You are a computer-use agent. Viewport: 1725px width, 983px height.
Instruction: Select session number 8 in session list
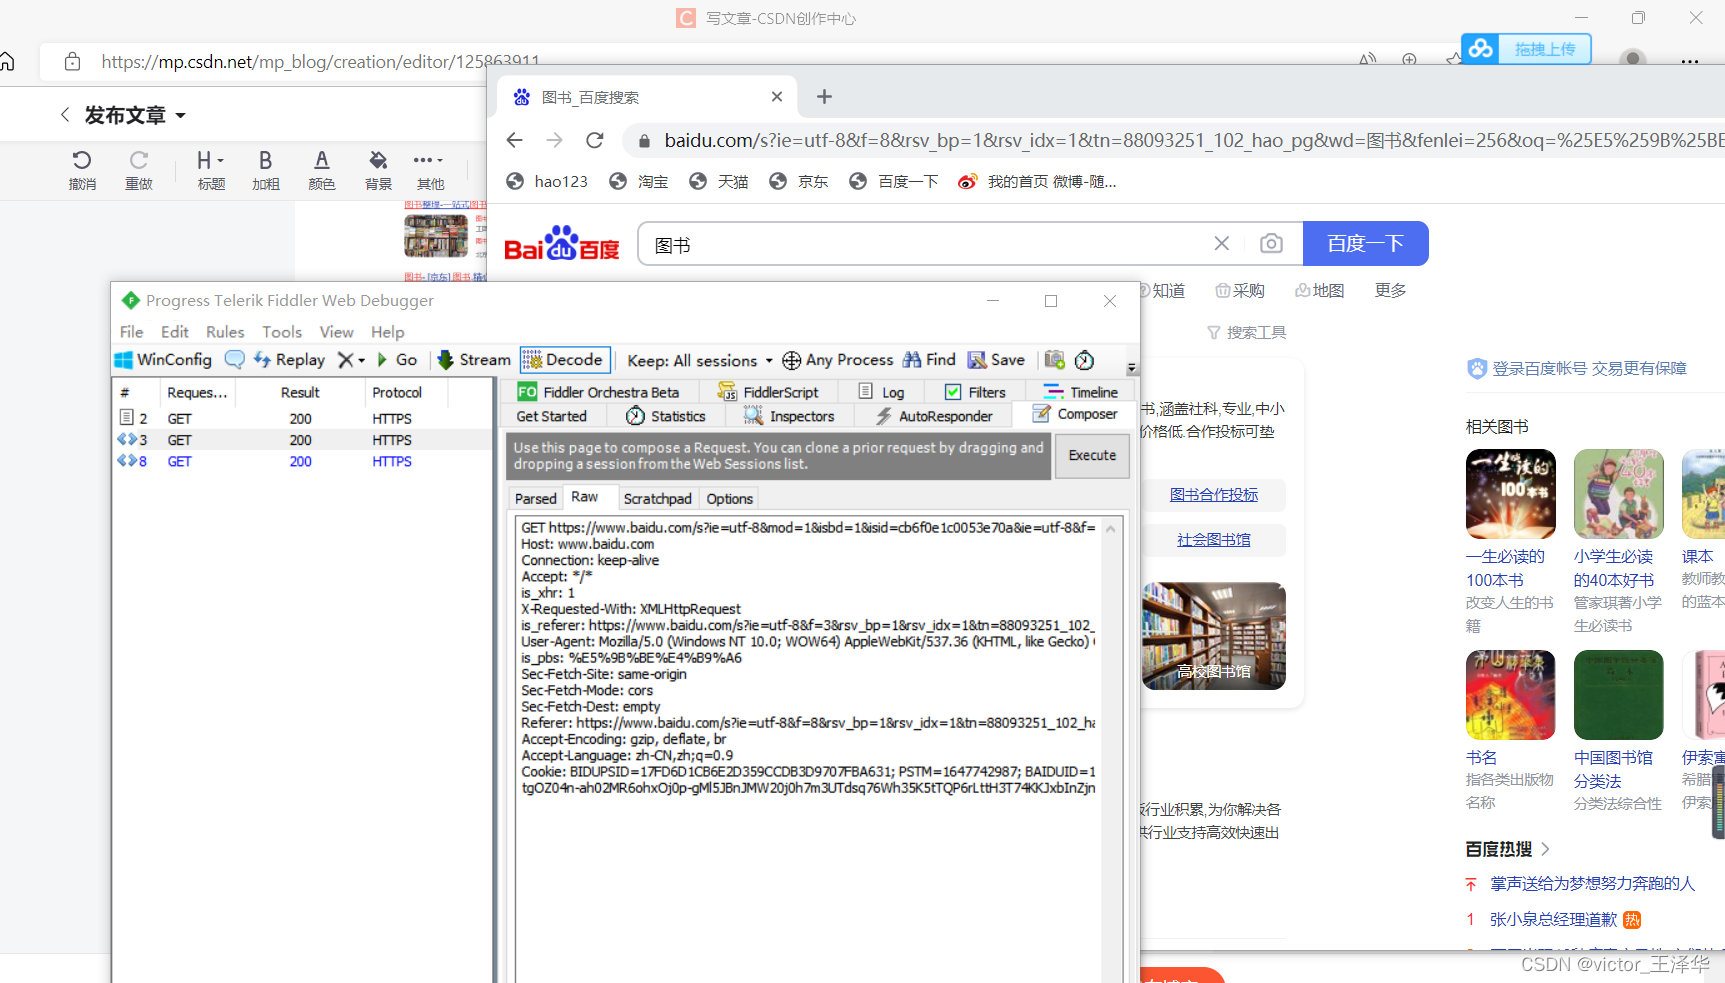(302, 461)
